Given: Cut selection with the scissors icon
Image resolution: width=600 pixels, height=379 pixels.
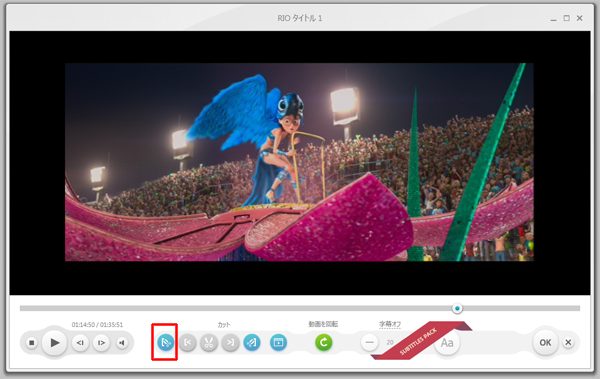Looking at the screenshot, I should pos(209,342).
